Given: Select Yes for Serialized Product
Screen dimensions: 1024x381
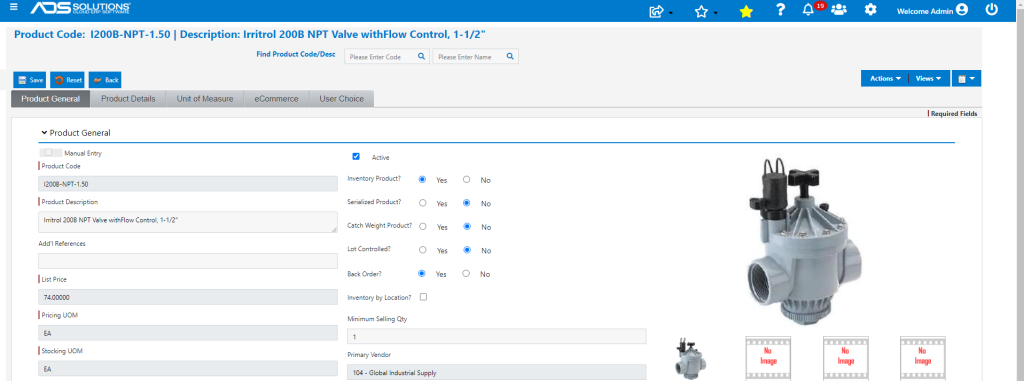Looking at the screenshot, I should click(423, 203).
